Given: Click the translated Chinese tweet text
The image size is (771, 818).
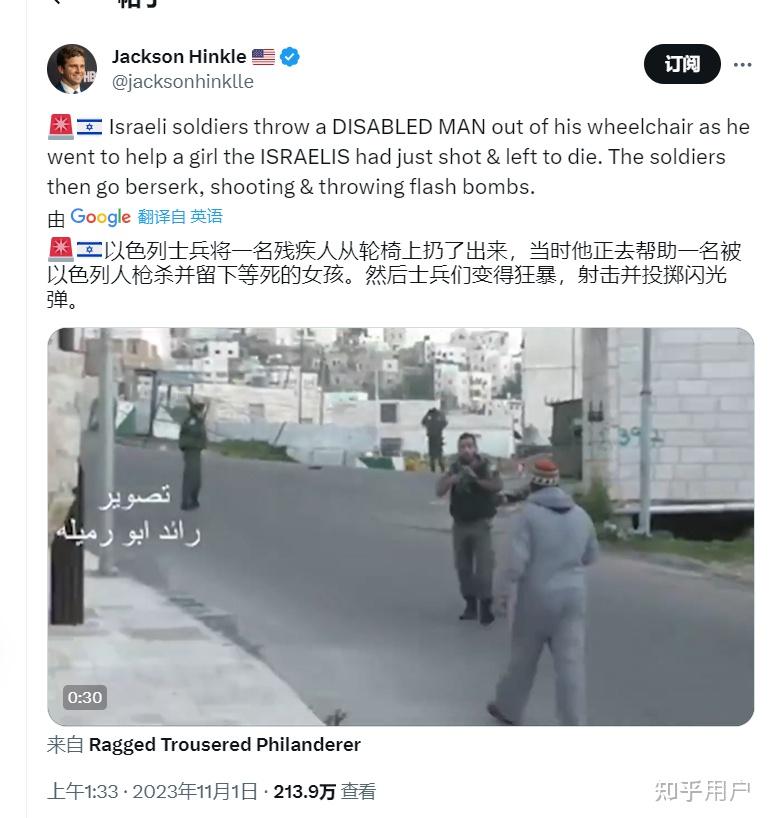Looking at the screenshot, I should (394, 275).
